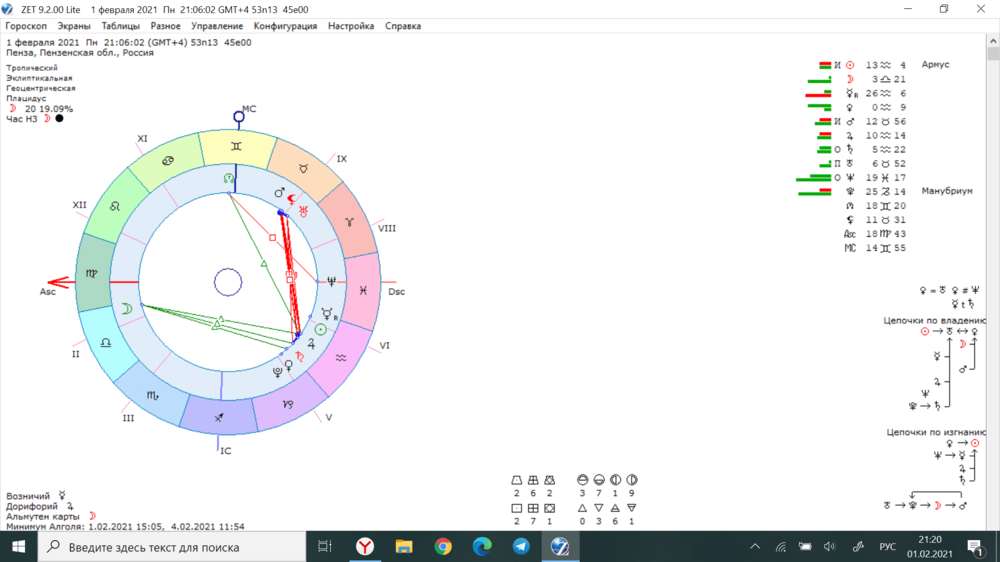Image resolution: width=1000 pixels, height=562 pixels.
Task: Select the Virgo sign segment at the Ascendant
Action: coord(92,273)
